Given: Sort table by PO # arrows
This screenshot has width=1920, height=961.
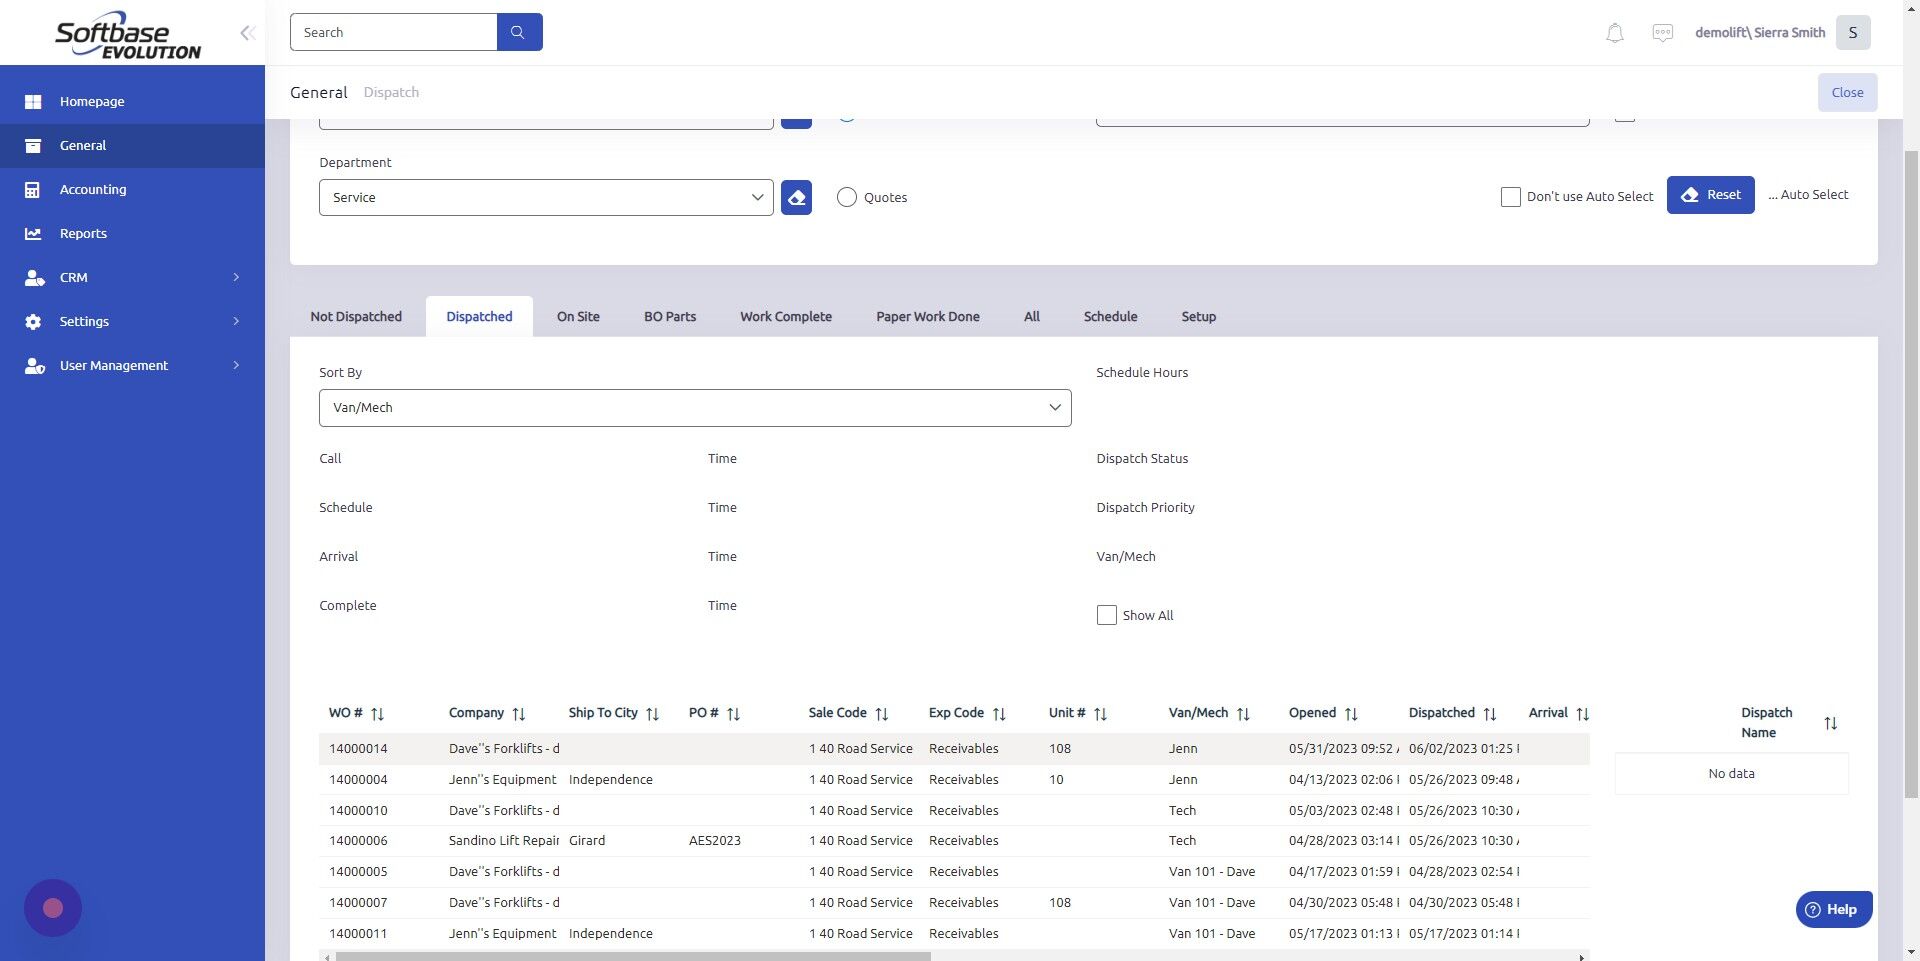Looking at the screenshot, I should (x=733, y=714).
